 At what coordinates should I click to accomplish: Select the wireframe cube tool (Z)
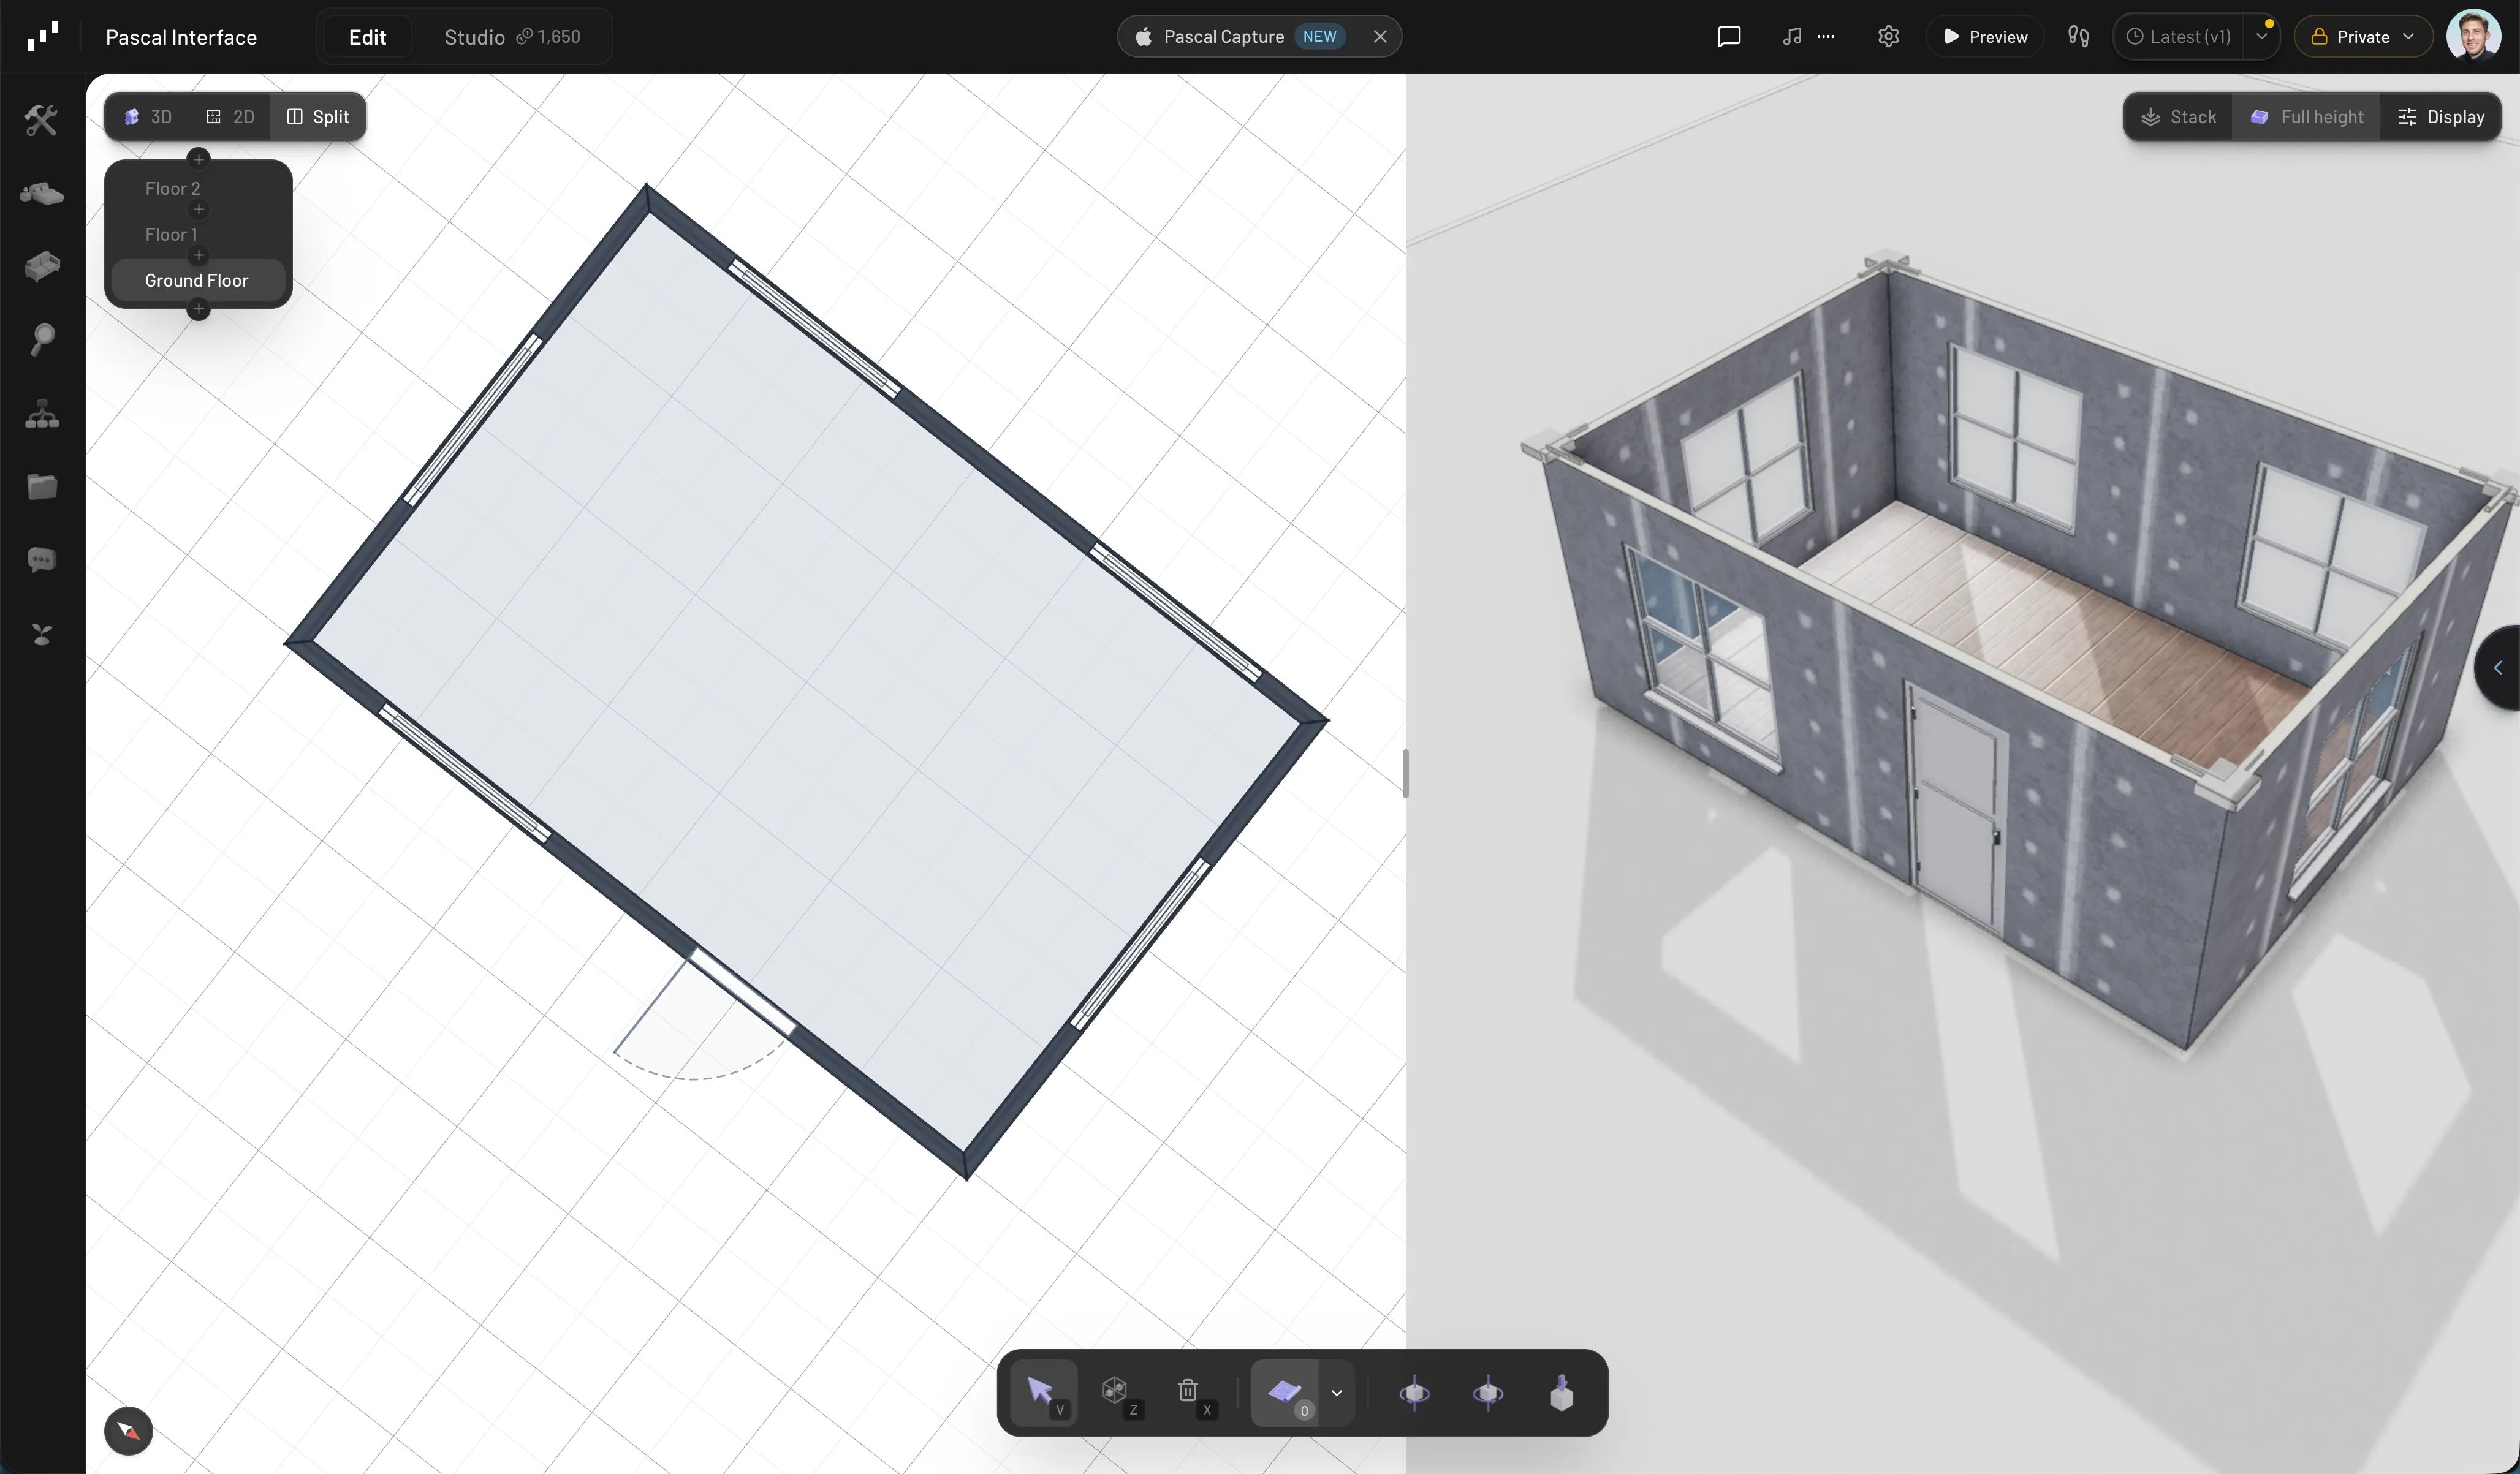point(1118,1393)
